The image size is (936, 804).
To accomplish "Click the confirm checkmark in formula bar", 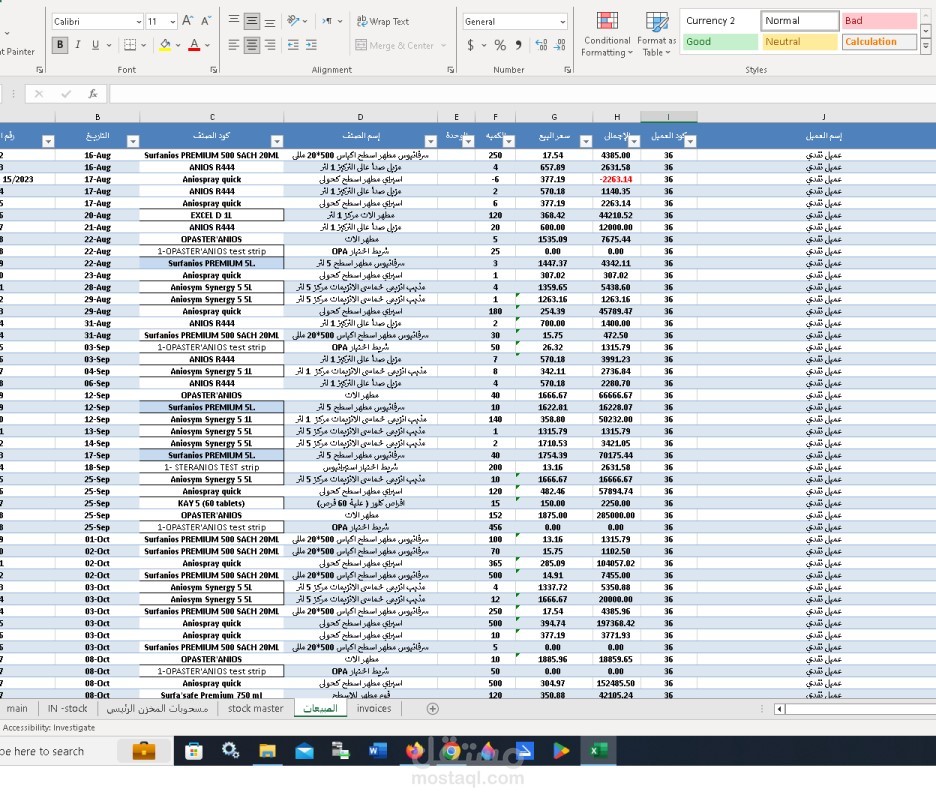I will click(66, 94).
